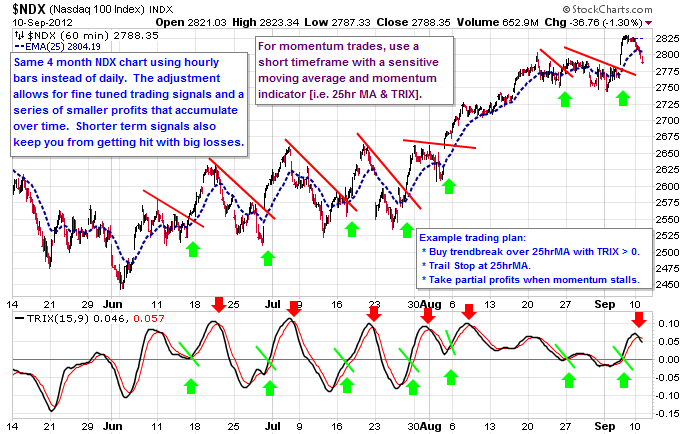Click the 2825 price axis label

[667, 39]
